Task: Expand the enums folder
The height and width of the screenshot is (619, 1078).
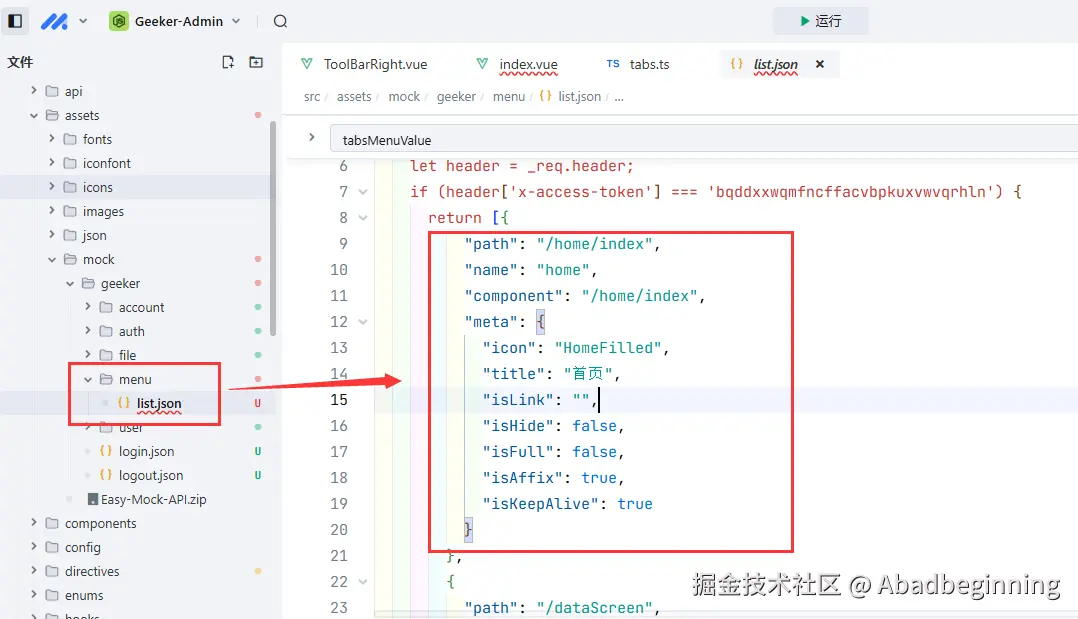Action: pos(34,594)
